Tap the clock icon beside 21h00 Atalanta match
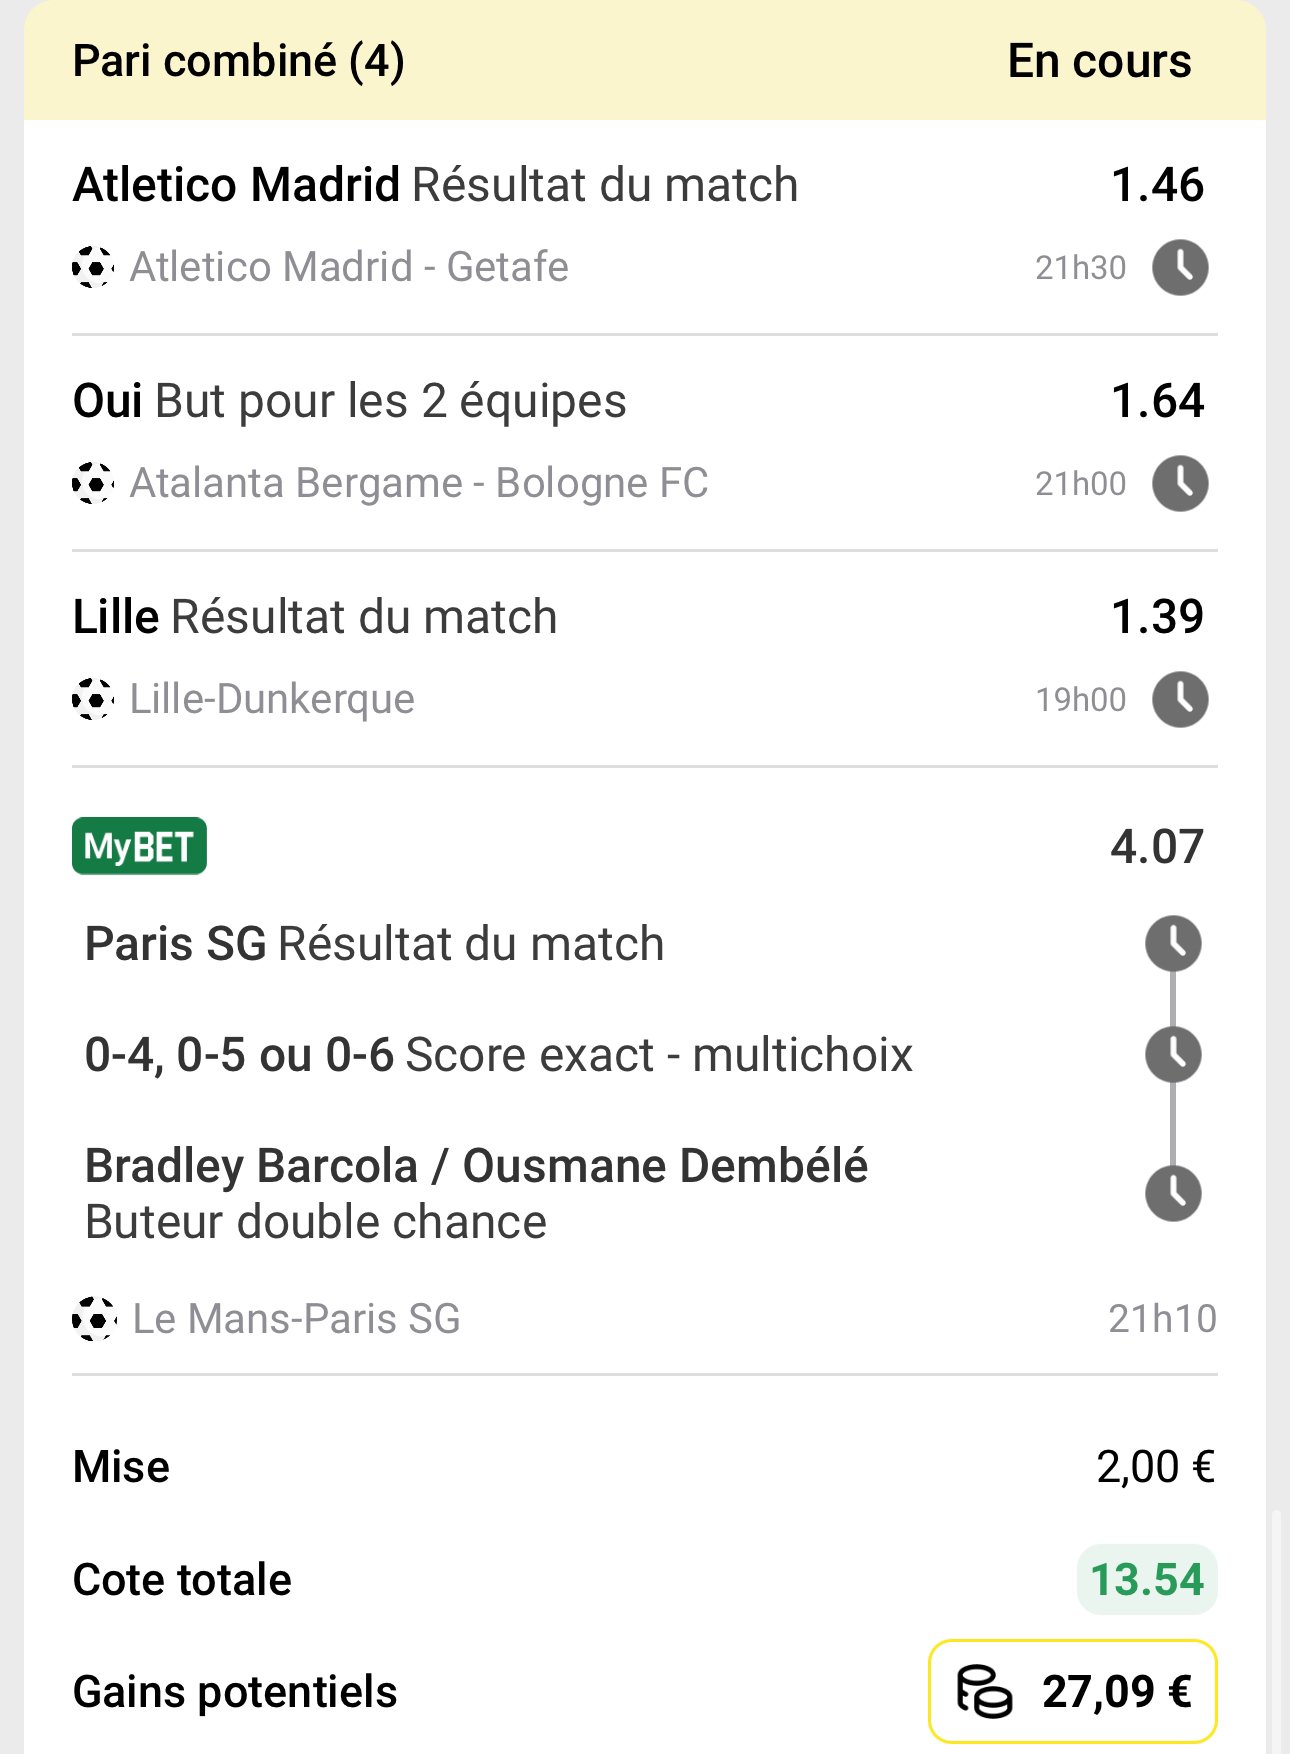 (1180, 483)
